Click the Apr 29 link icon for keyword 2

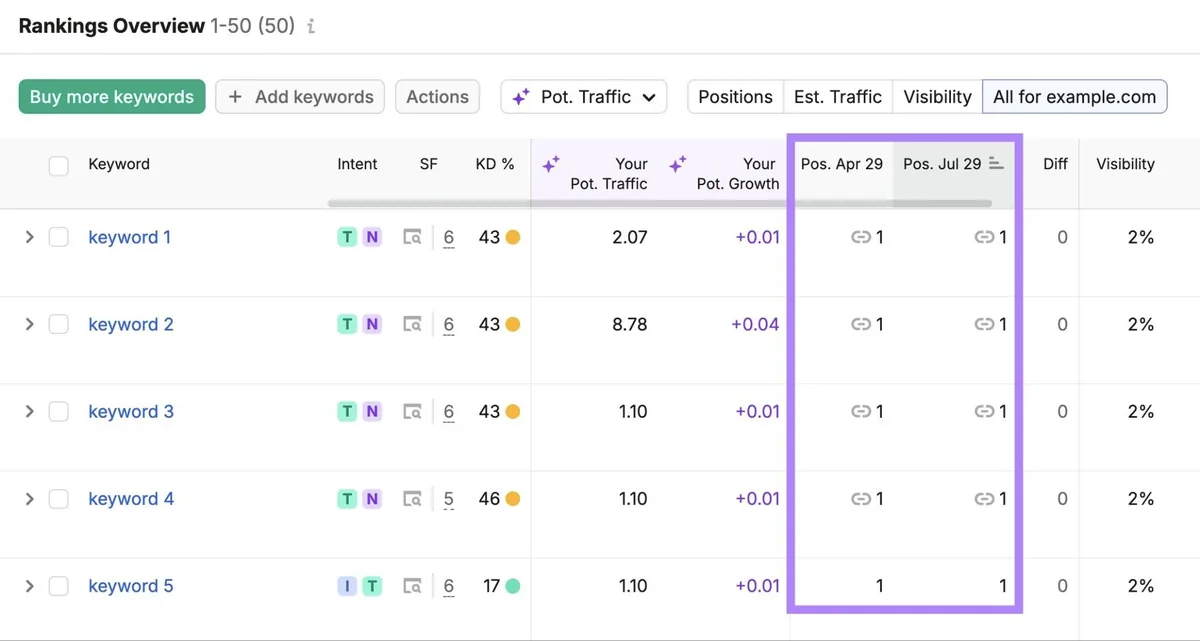tap(860, 325)
